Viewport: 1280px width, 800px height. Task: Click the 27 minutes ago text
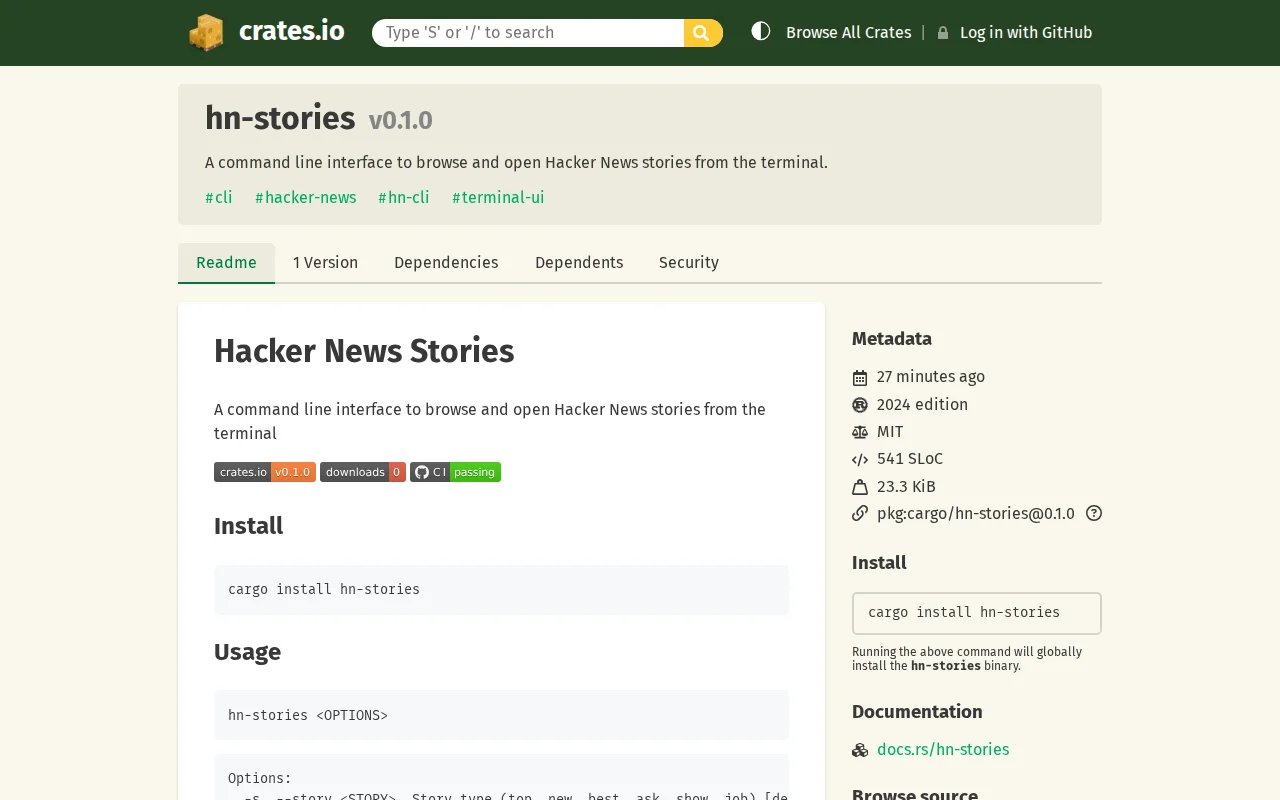(x=931, y=377)
